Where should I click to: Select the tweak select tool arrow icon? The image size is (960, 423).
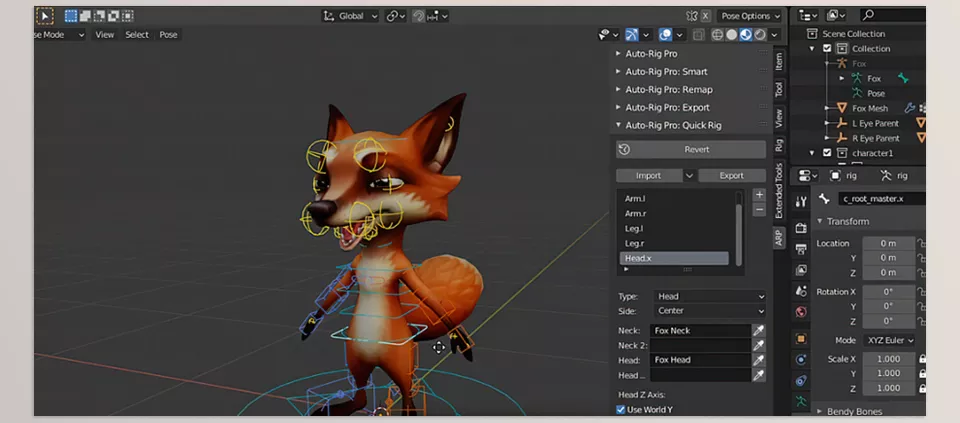point(45,16)
